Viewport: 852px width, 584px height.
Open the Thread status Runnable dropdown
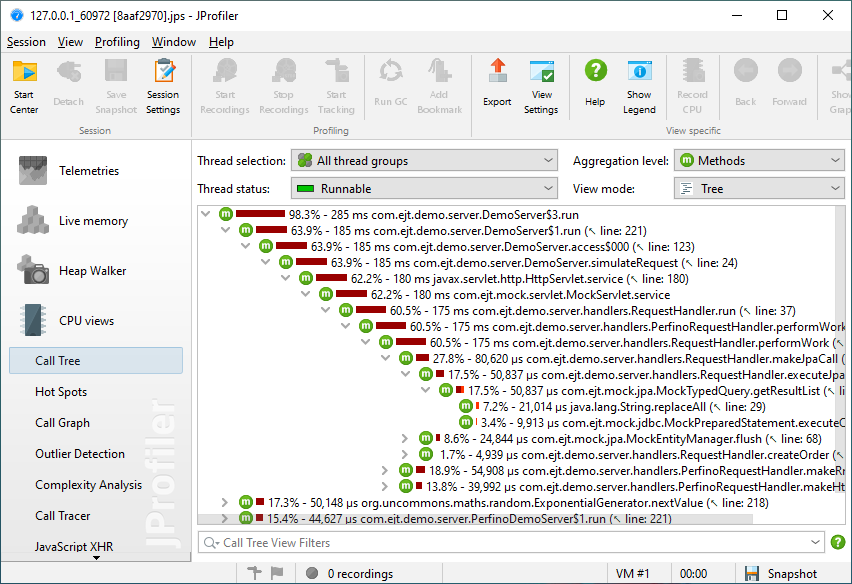click(424, 188)
